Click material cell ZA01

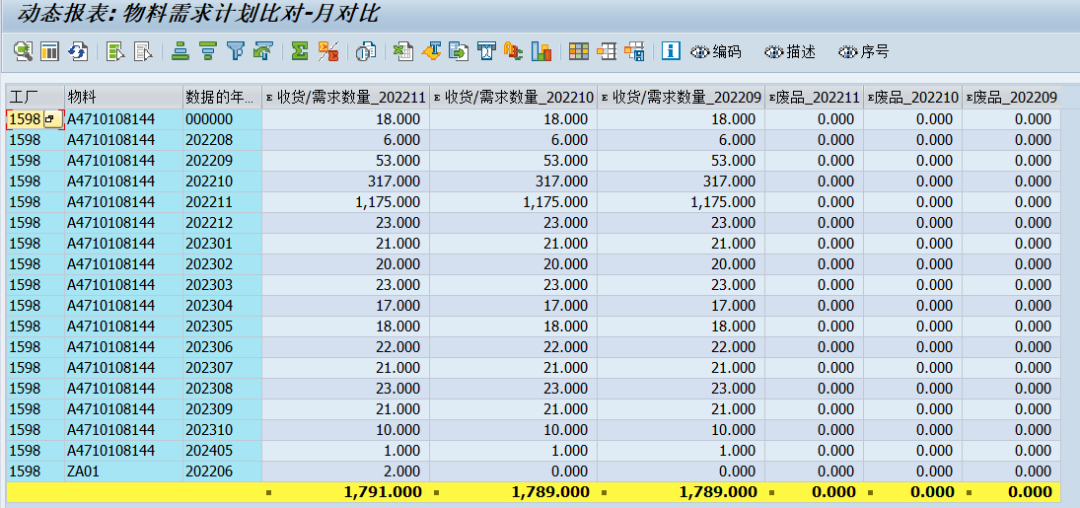[123, 472]
